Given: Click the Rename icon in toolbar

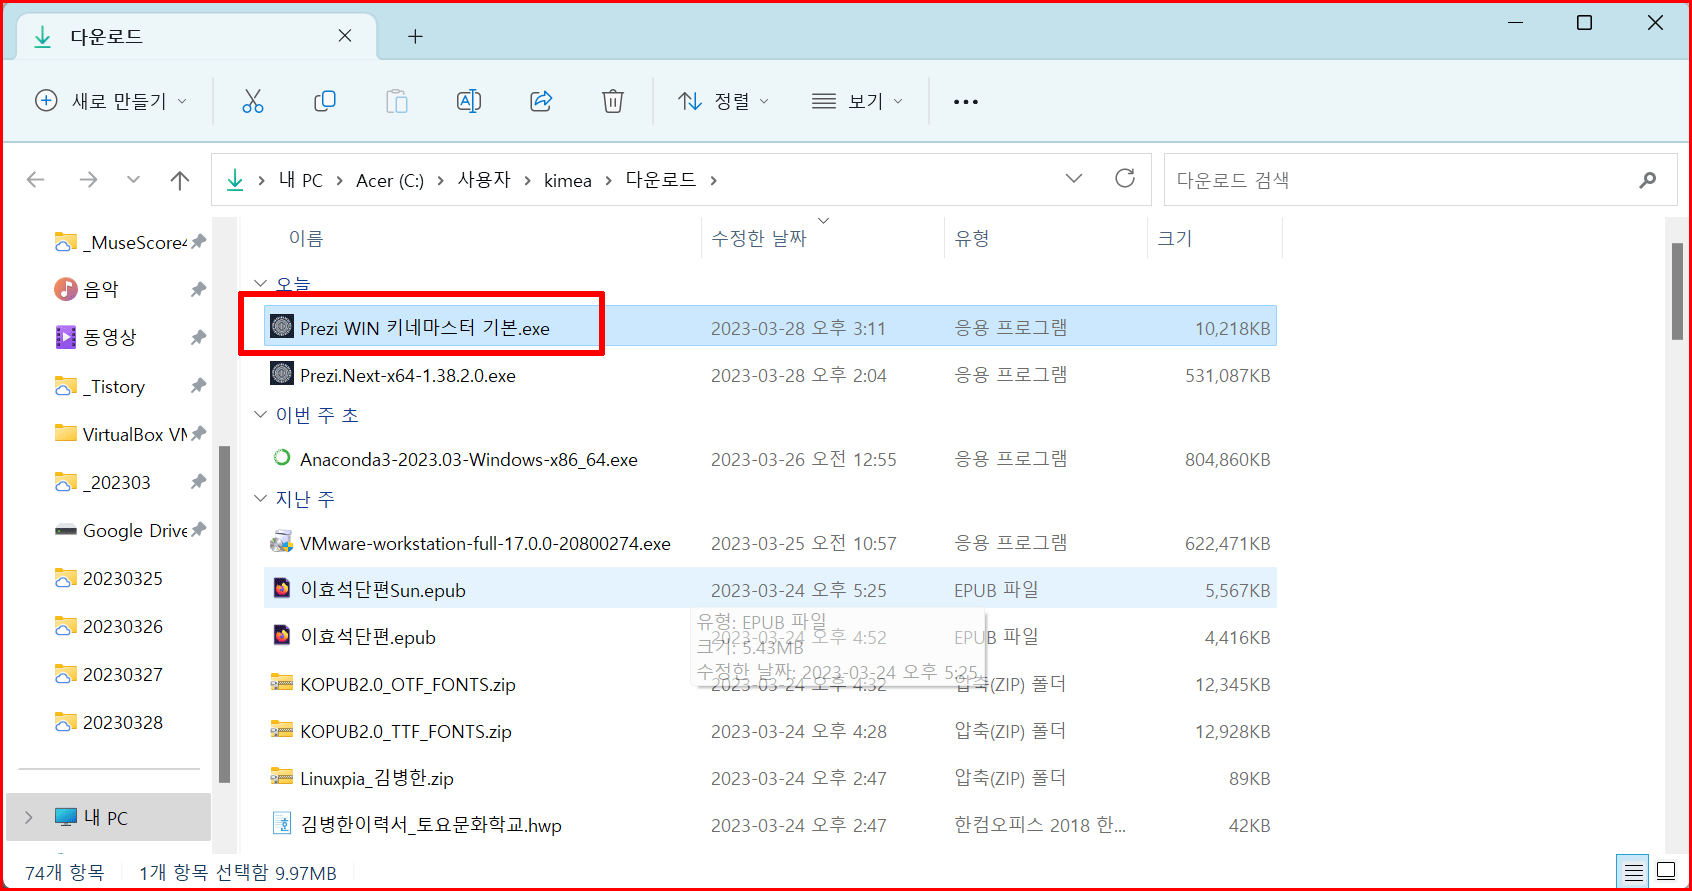Looking at the screenshot, I should tap(469, 101).
